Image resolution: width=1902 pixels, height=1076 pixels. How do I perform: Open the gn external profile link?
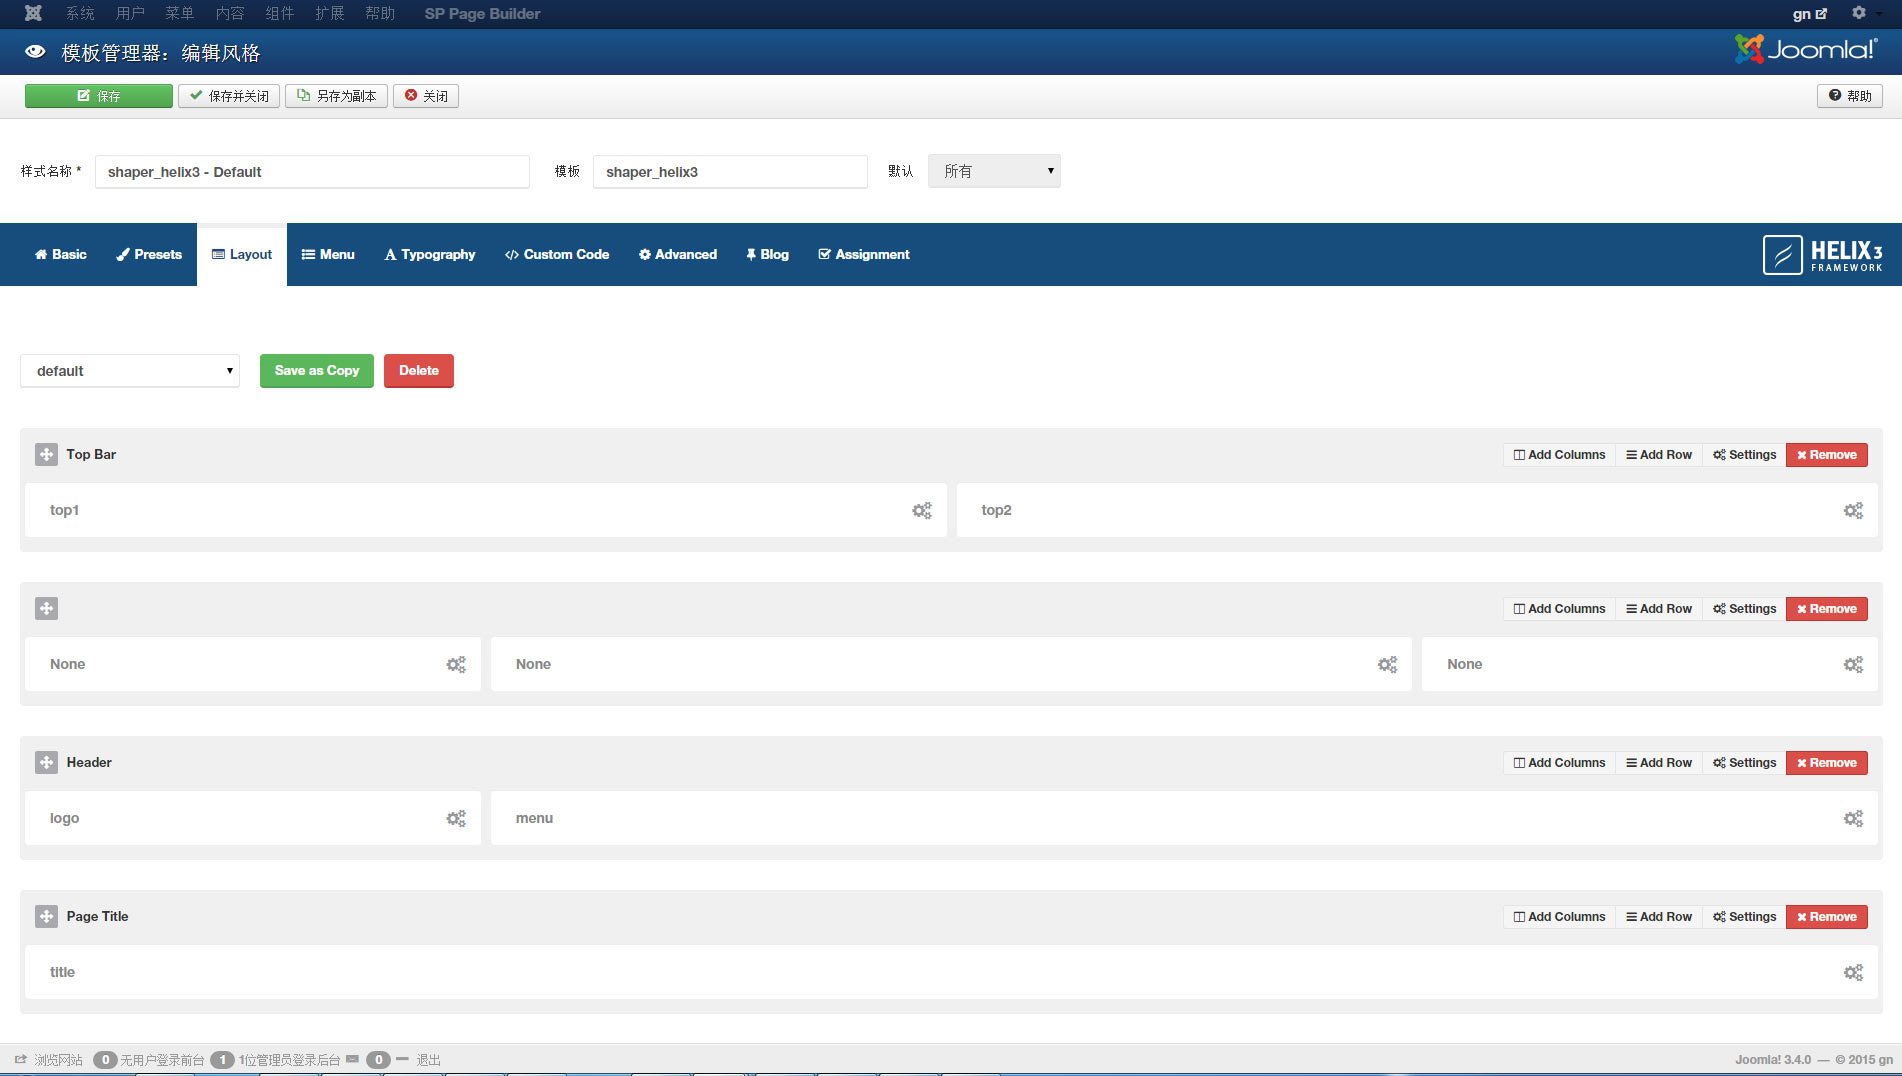pyautogui.click(x=1808, y=13)
